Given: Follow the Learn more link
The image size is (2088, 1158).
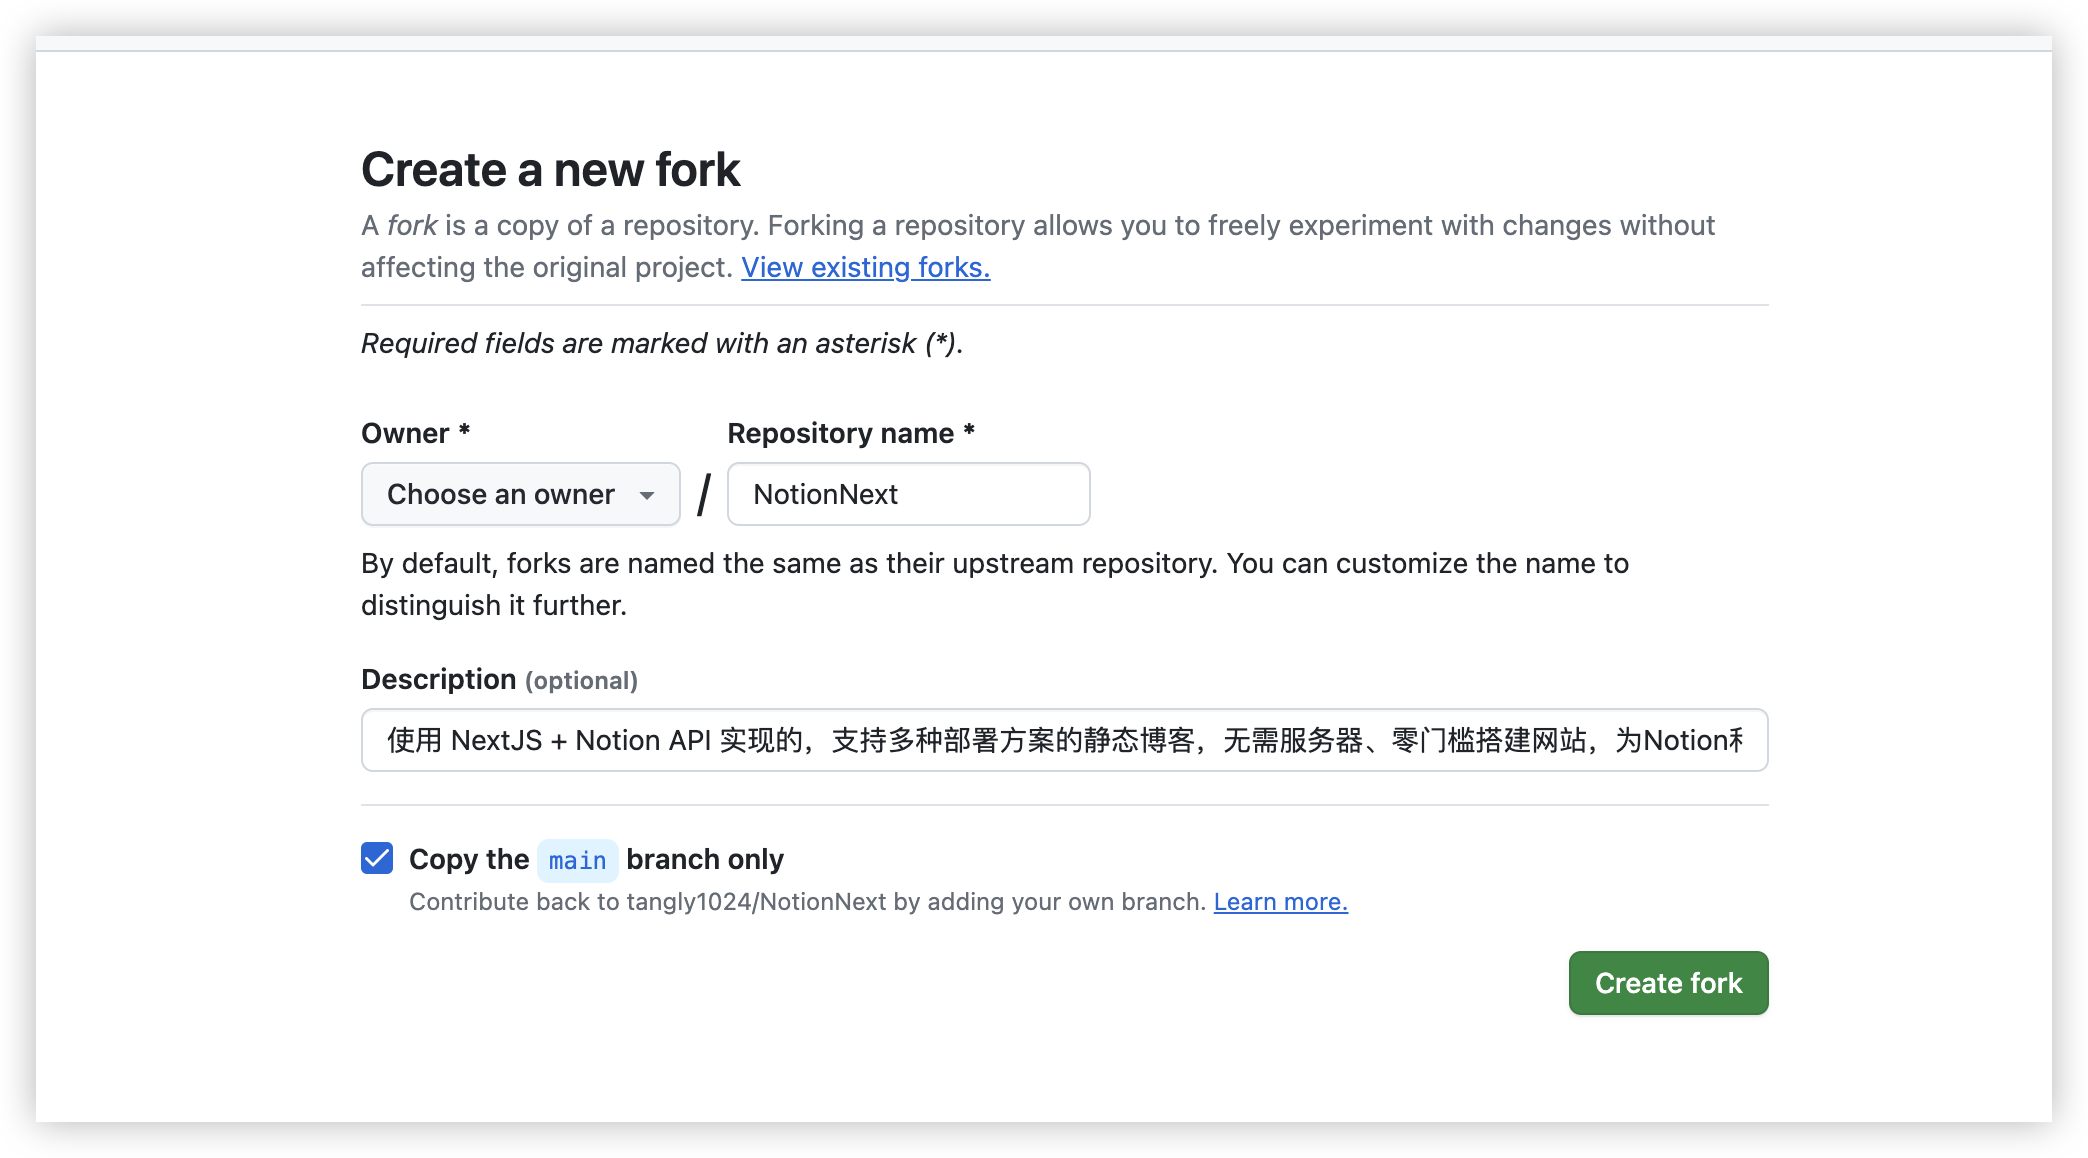Looking at the screenshot, I should [x=1280, y=902].
